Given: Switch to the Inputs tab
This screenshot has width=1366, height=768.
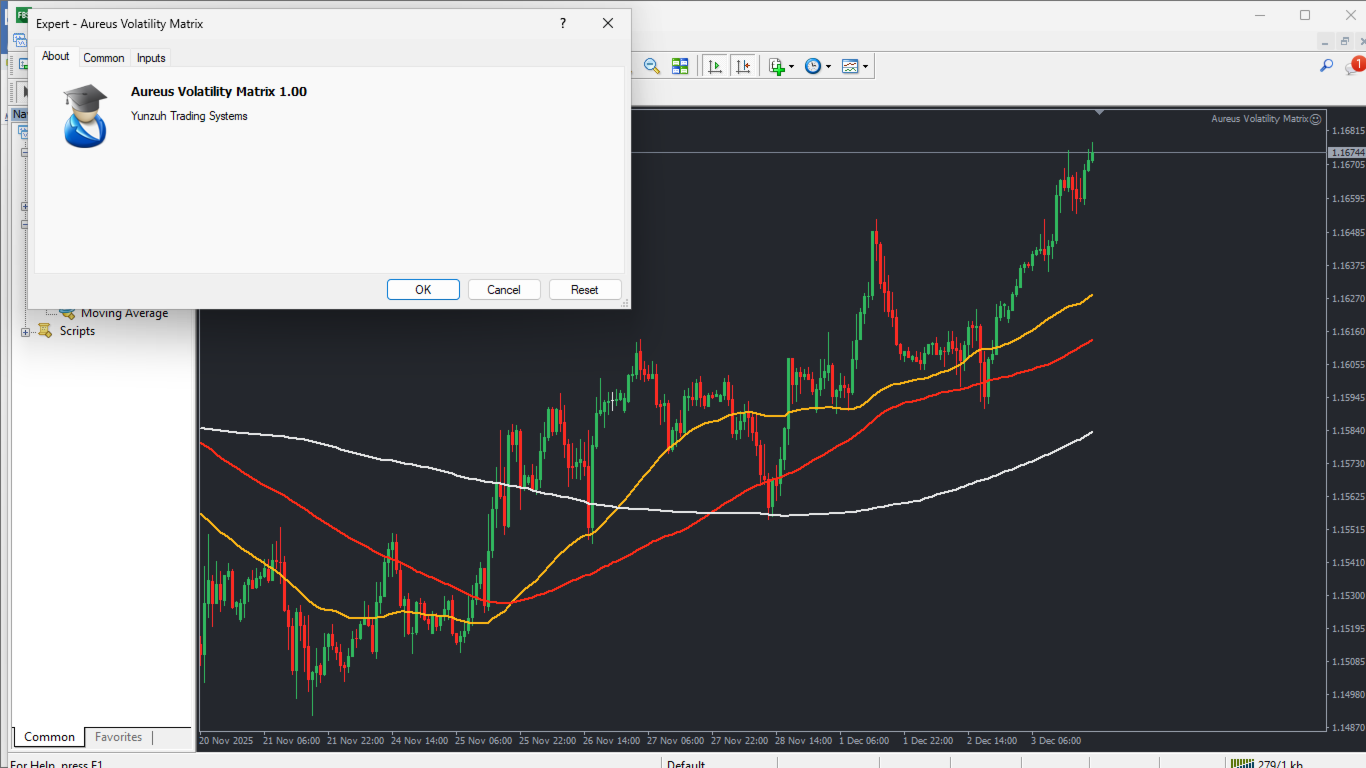Looking at the screenshot, I should (x=151, y=58).
